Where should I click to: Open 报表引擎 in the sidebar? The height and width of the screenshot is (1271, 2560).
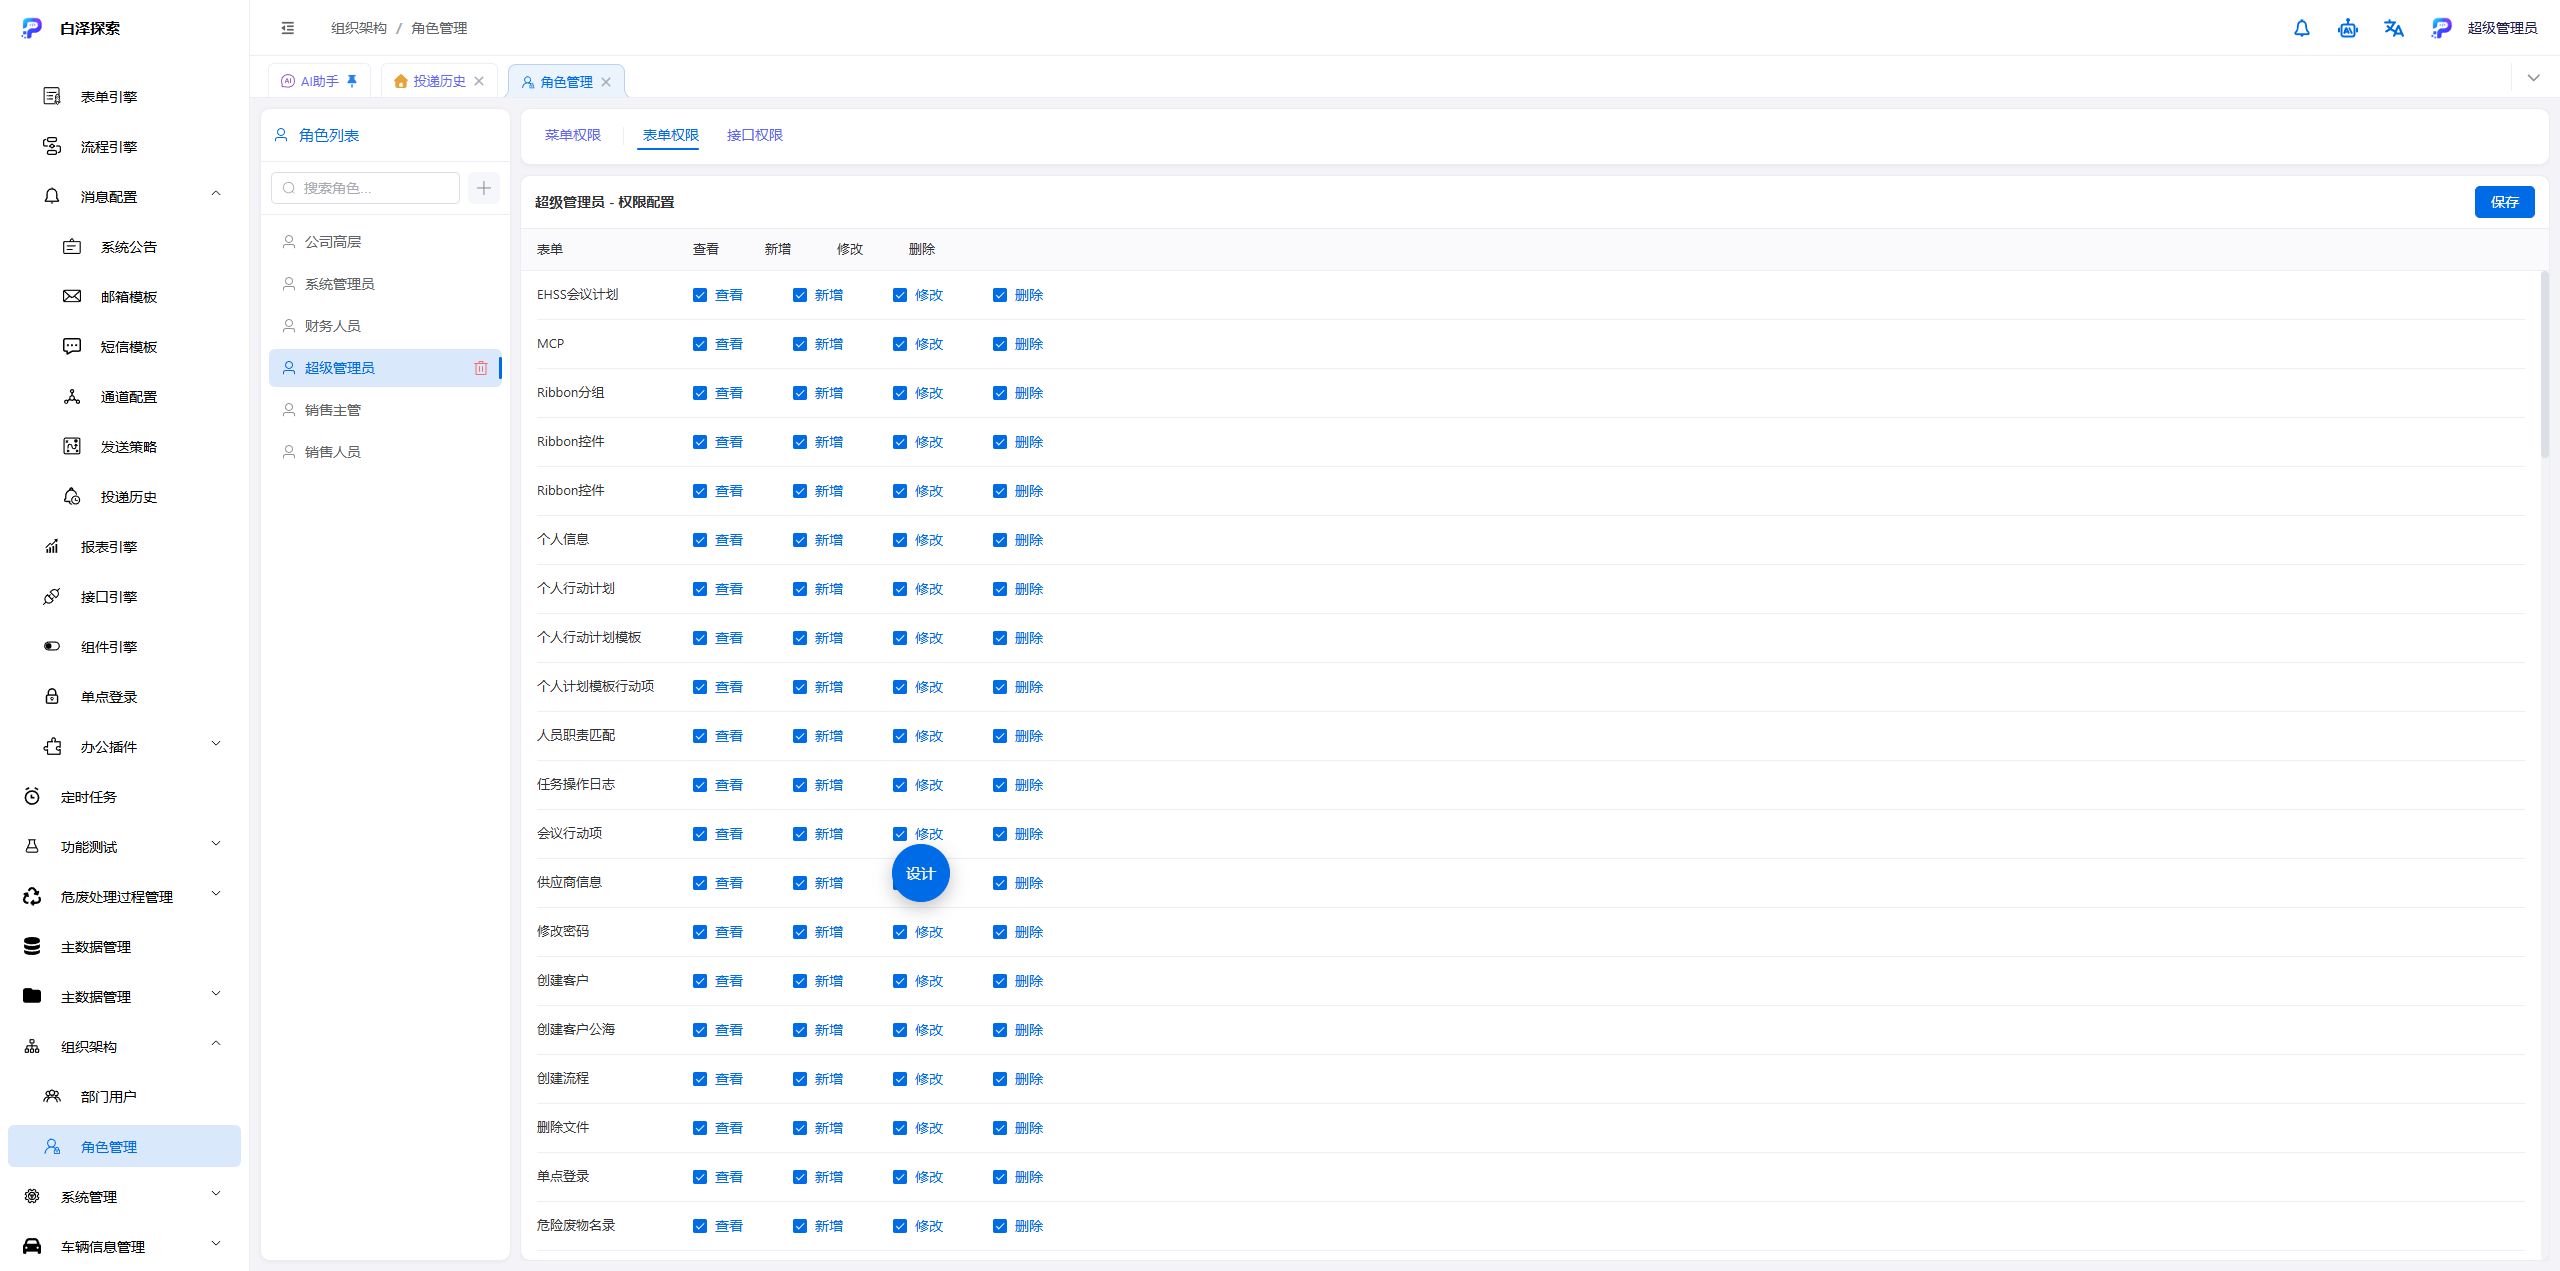[124, 547]
